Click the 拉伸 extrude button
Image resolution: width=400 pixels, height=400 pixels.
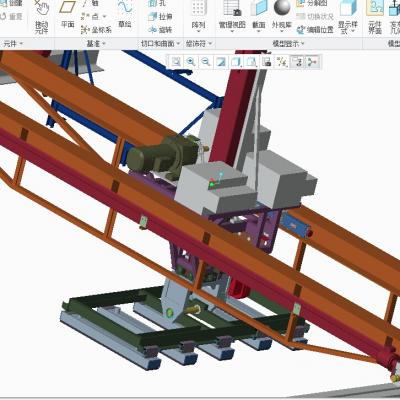pos(160,16)
